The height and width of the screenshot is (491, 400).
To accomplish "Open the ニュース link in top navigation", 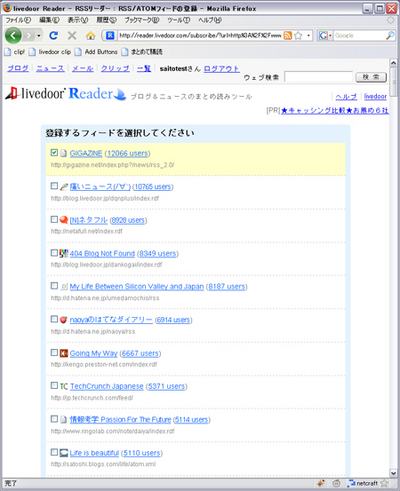I will [50, 68].
